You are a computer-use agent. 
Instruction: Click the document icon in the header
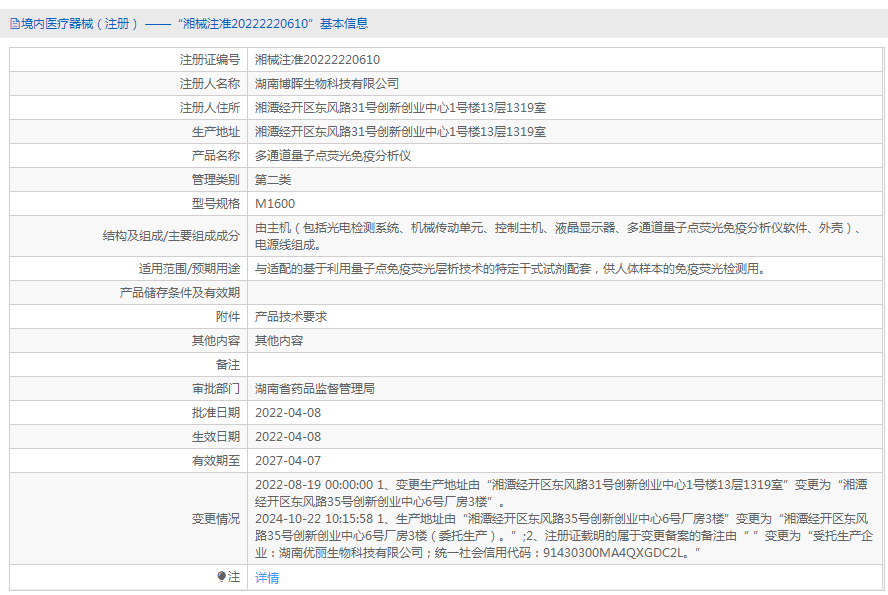click(x=15, y=24)
